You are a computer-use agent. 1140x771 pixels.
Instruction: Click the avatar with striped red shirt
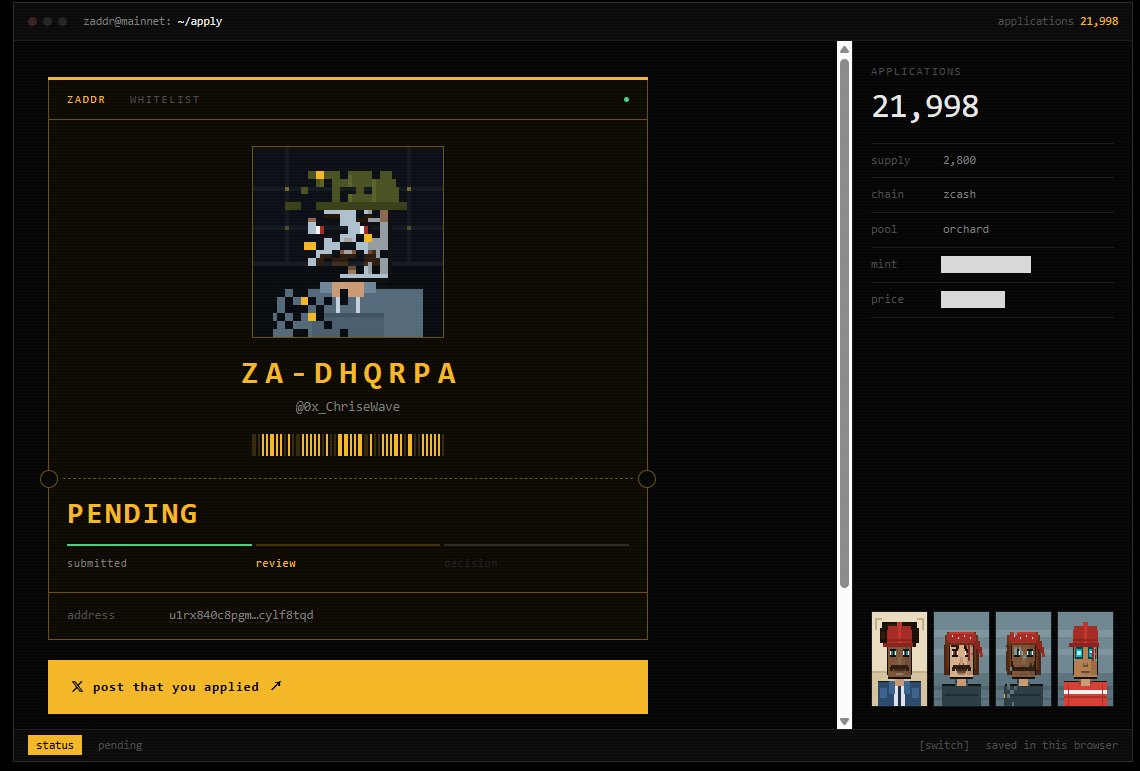(x=1085, y=659)
